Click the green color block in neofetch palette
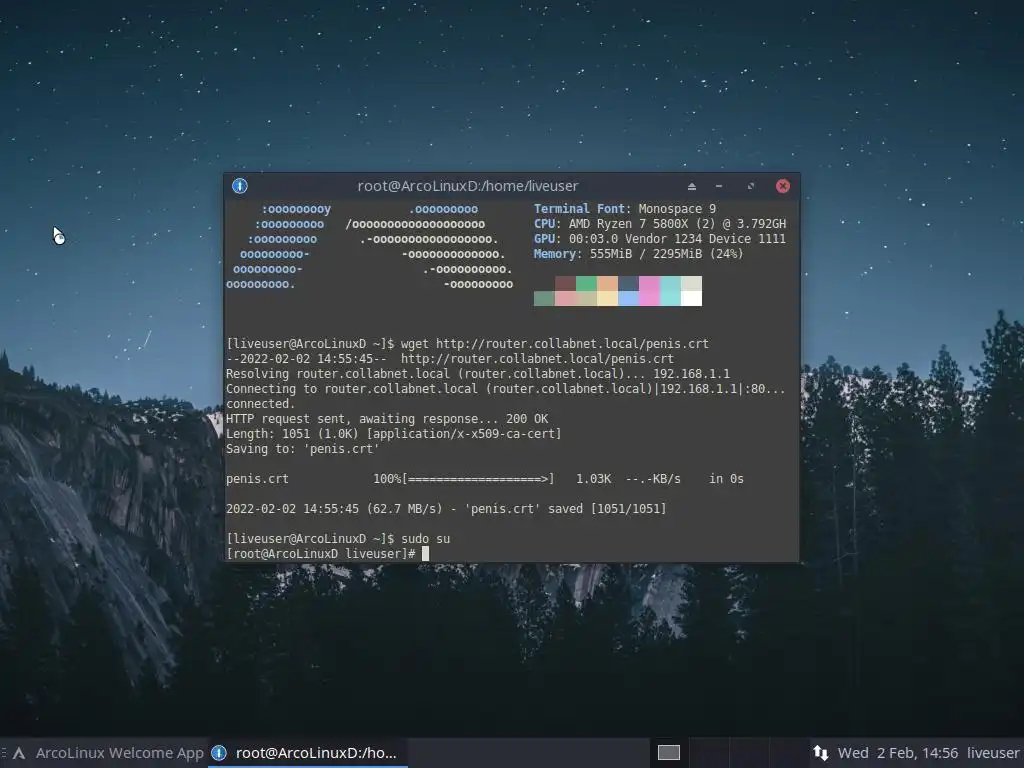This screenshot has height=768, width=1024. 586,283
